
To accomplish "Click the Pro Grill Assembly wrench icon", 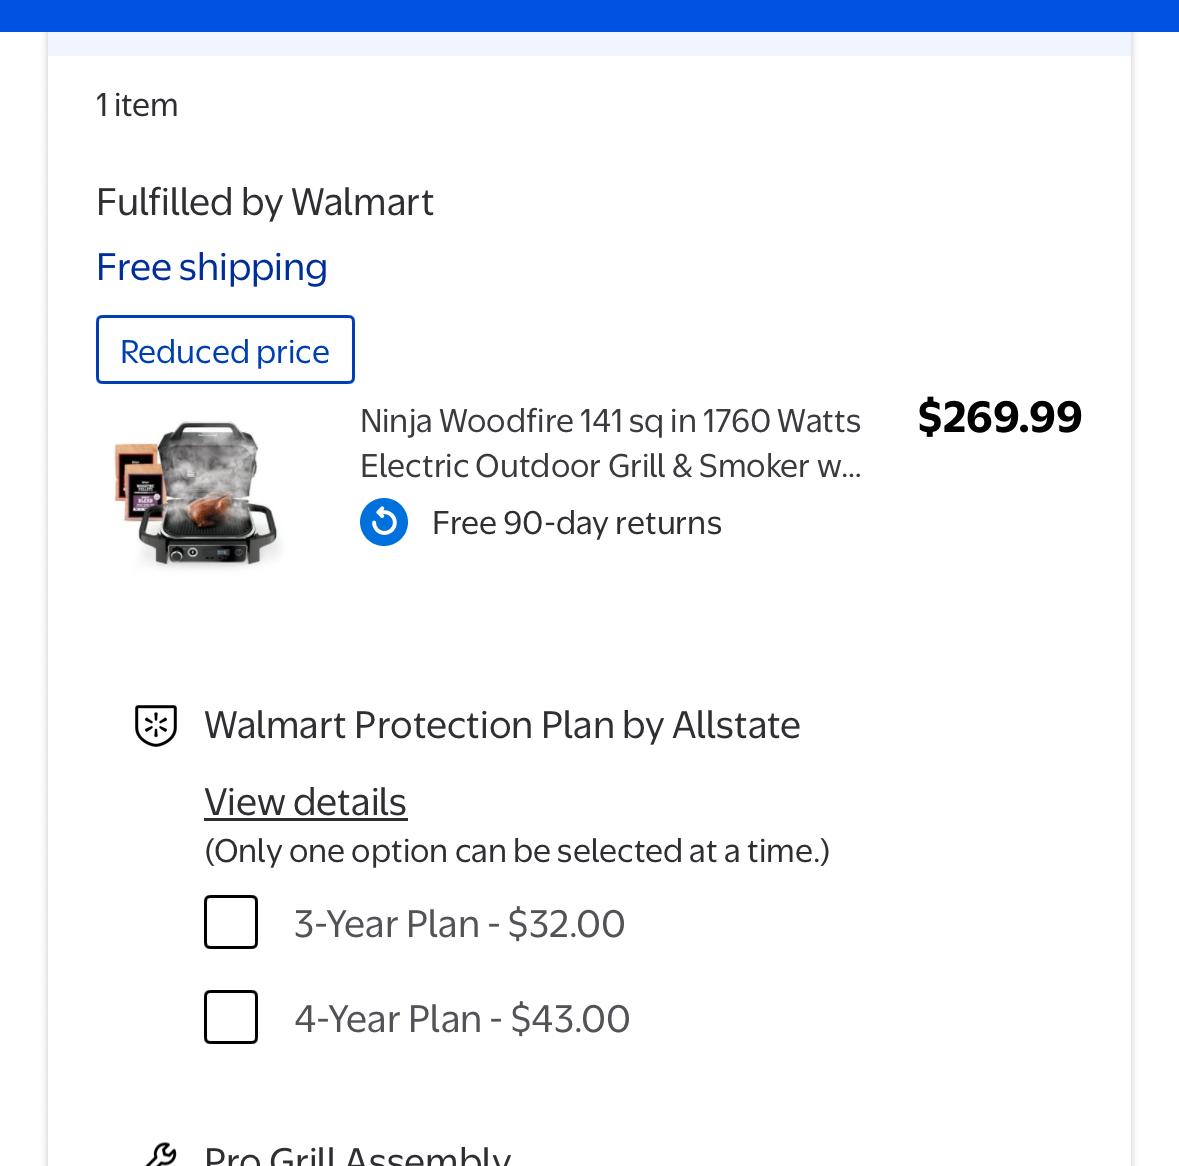I will coord(160,1155).
